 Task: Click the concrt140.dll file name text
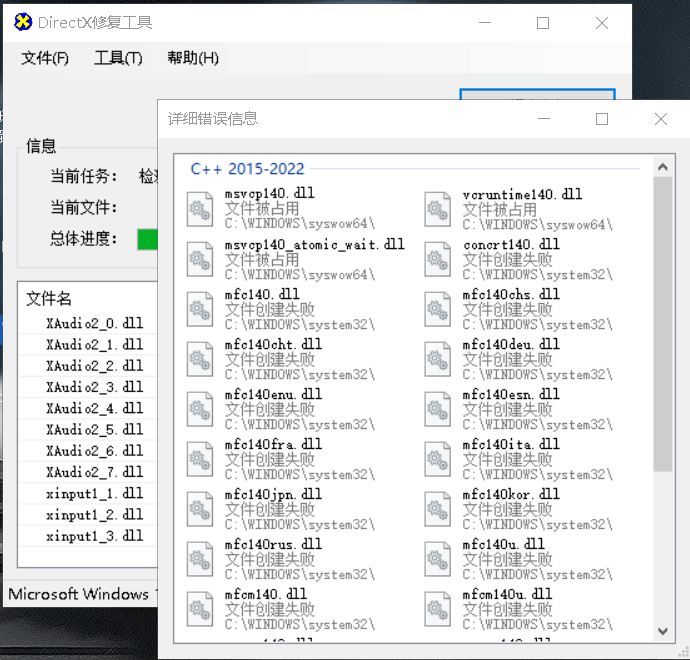point(511,245)
